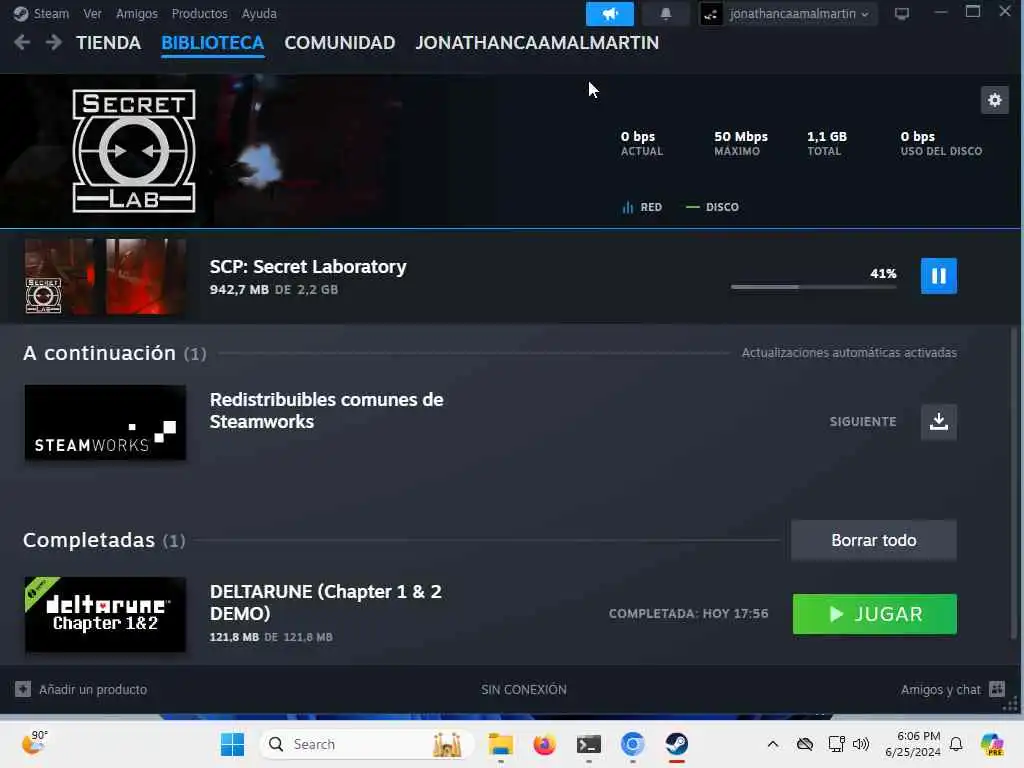Viewport: 1024px width, 768px height.
Task: Switch to the TIENDA tab
Action: coord(108,43)
